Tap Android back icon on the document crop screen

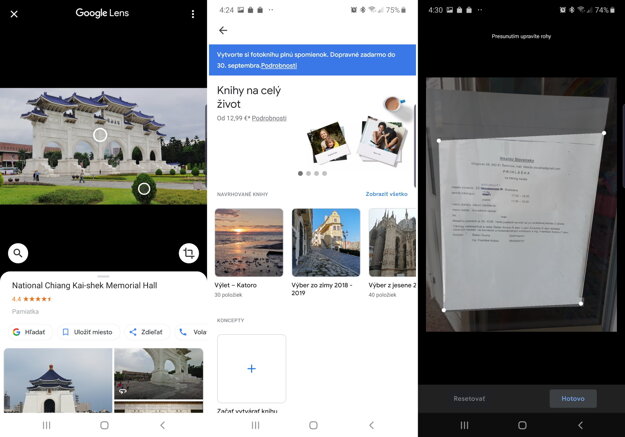tap(580, 425)
